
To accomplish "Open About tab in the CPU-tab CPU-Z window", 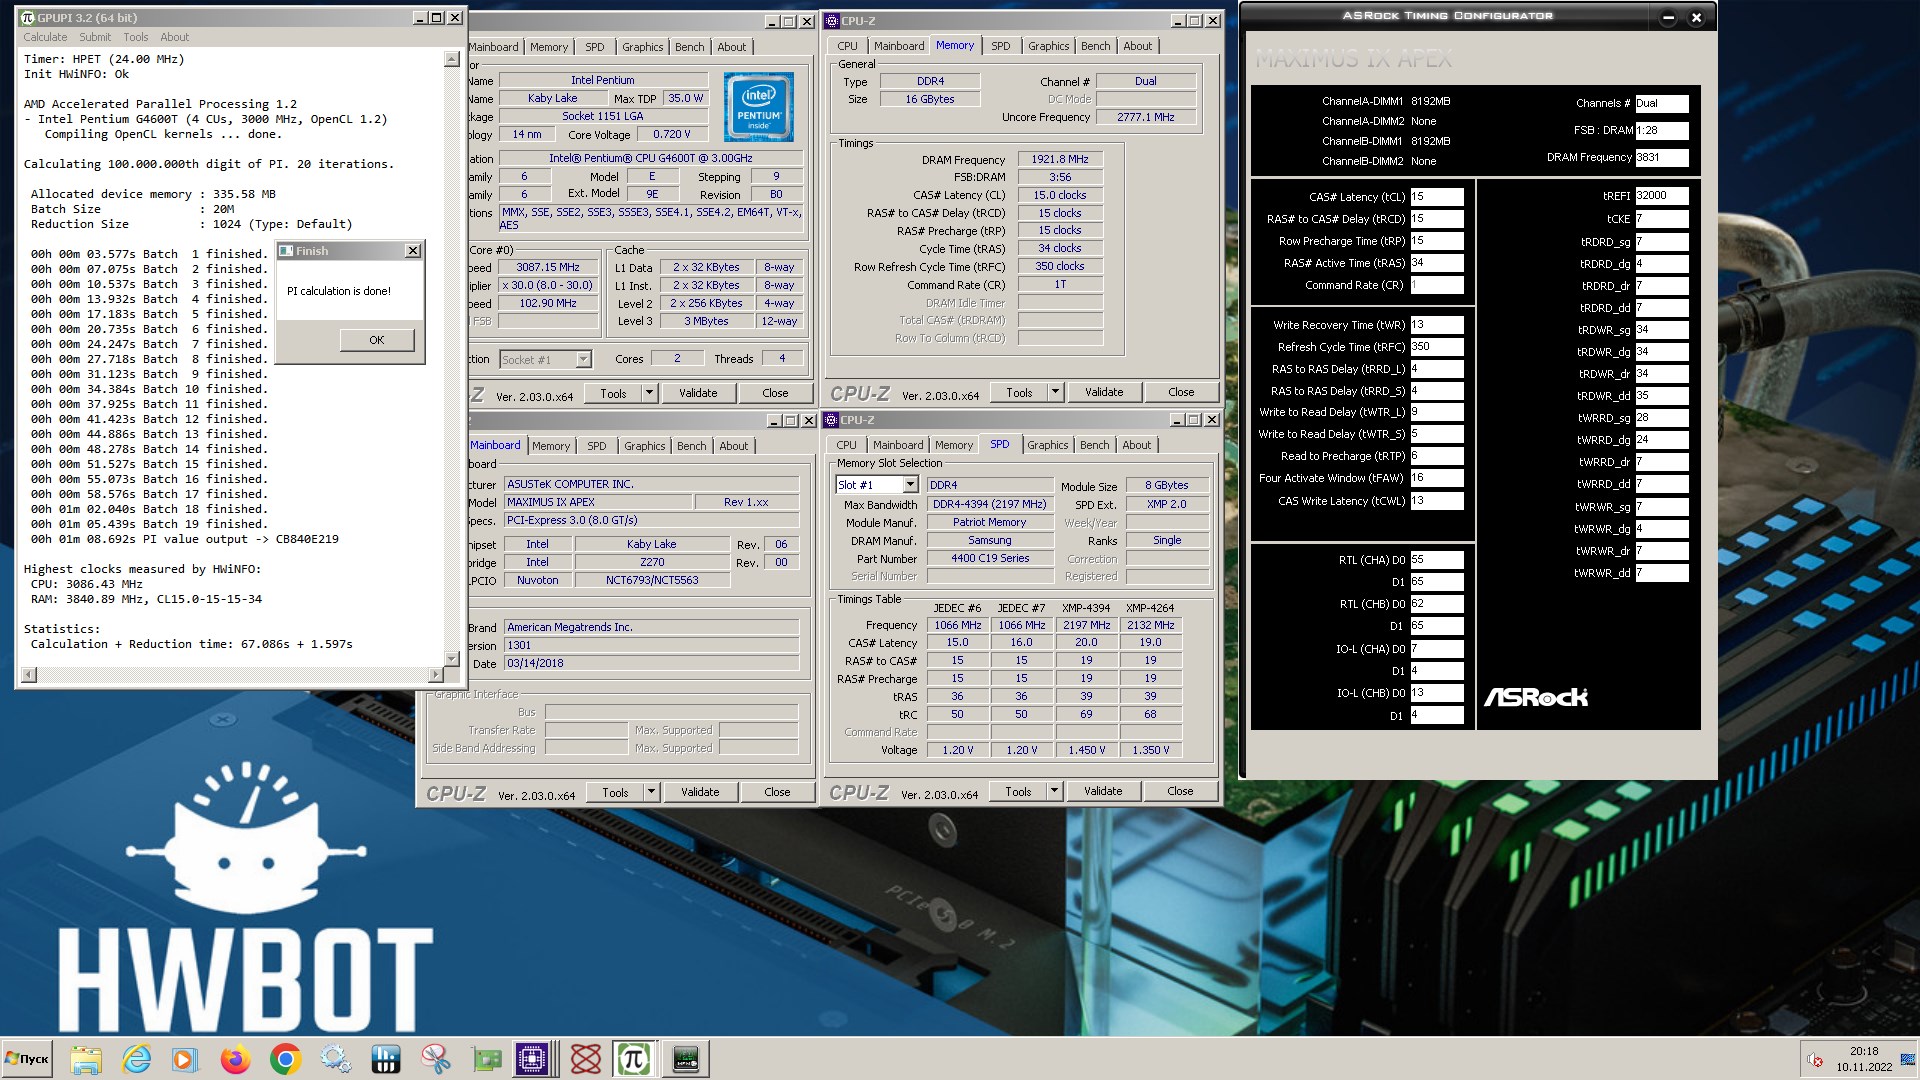I will tap(731, 47).
